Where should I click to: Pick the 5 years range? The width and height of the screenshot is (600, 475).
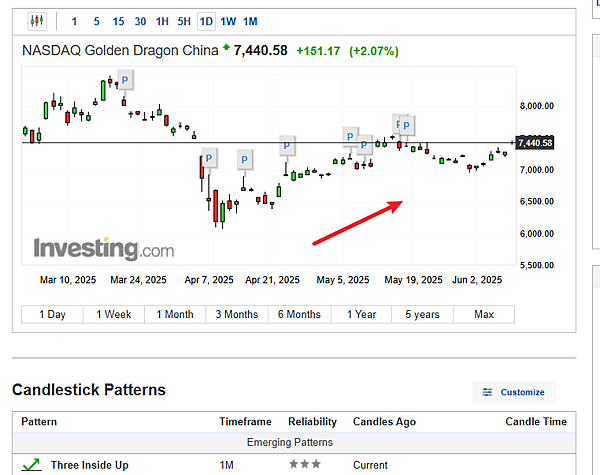coord(422,314)
